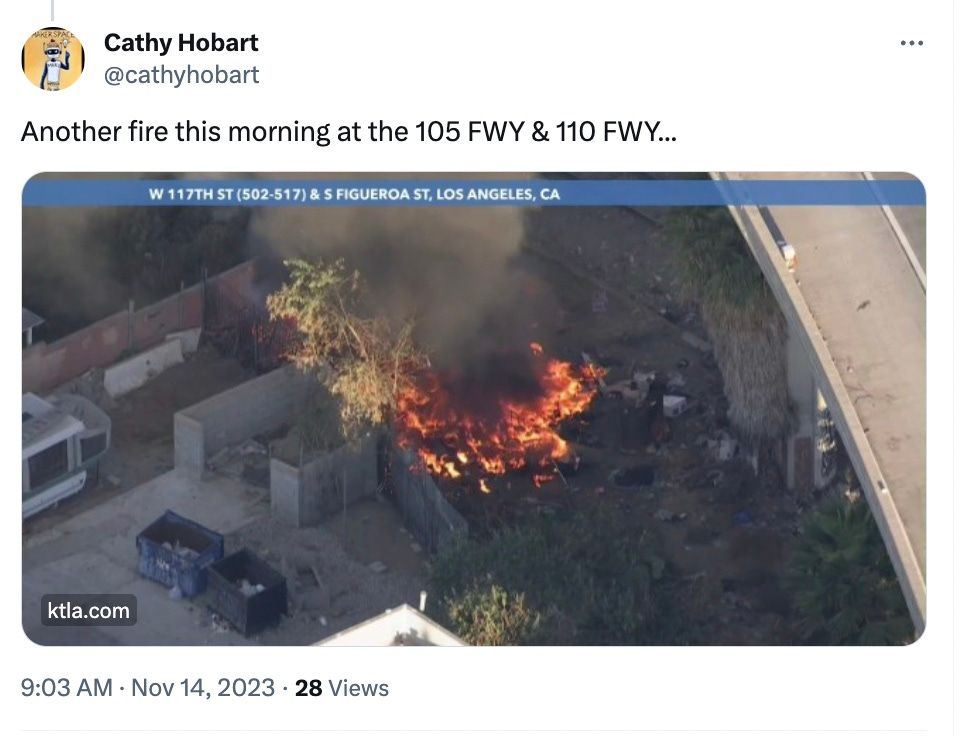Open the three-dot more options menu
The width and height of the screenshot is (960, 736).
(912, 43)
